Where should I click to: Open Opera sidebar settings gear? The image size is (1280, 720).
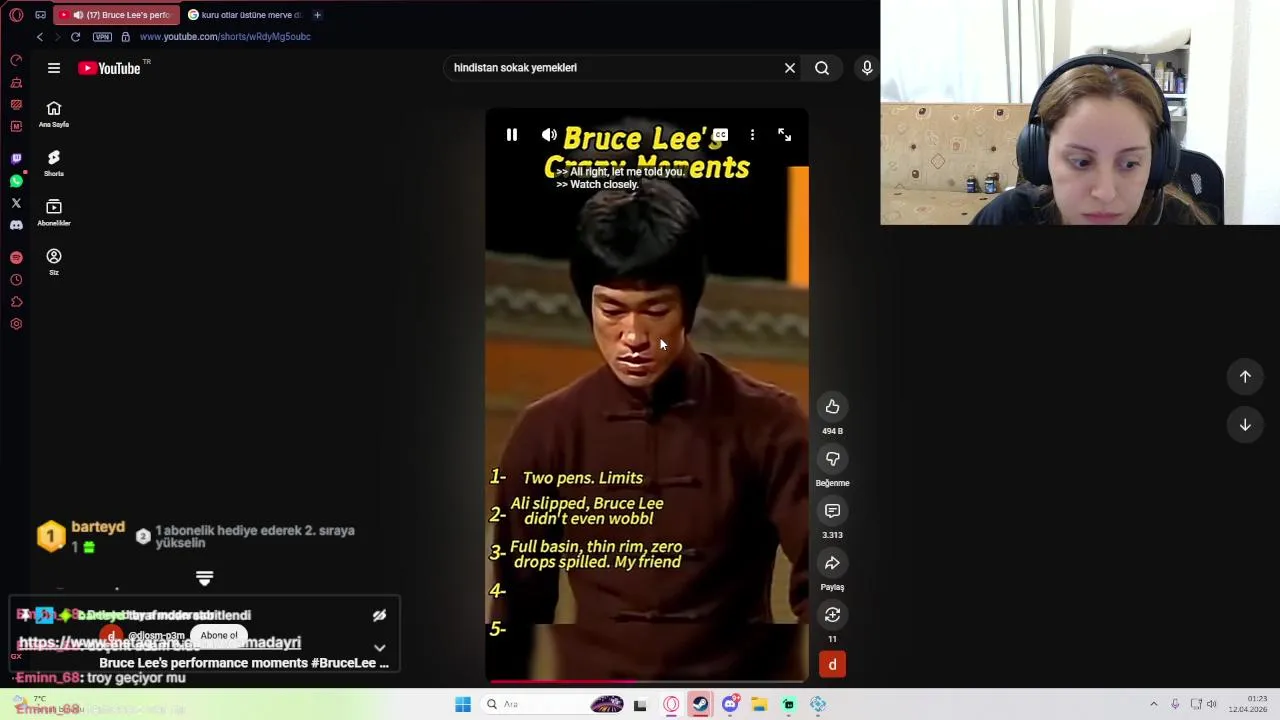16,324
